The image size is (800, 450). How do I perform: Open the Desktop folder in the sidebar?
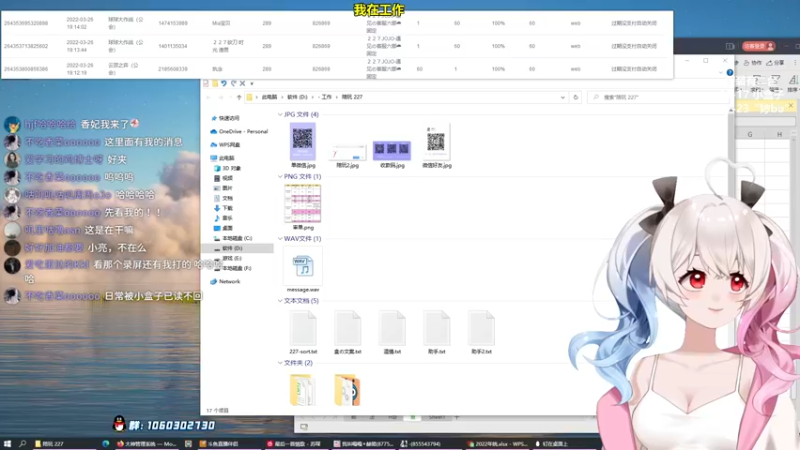click(223, 228)
